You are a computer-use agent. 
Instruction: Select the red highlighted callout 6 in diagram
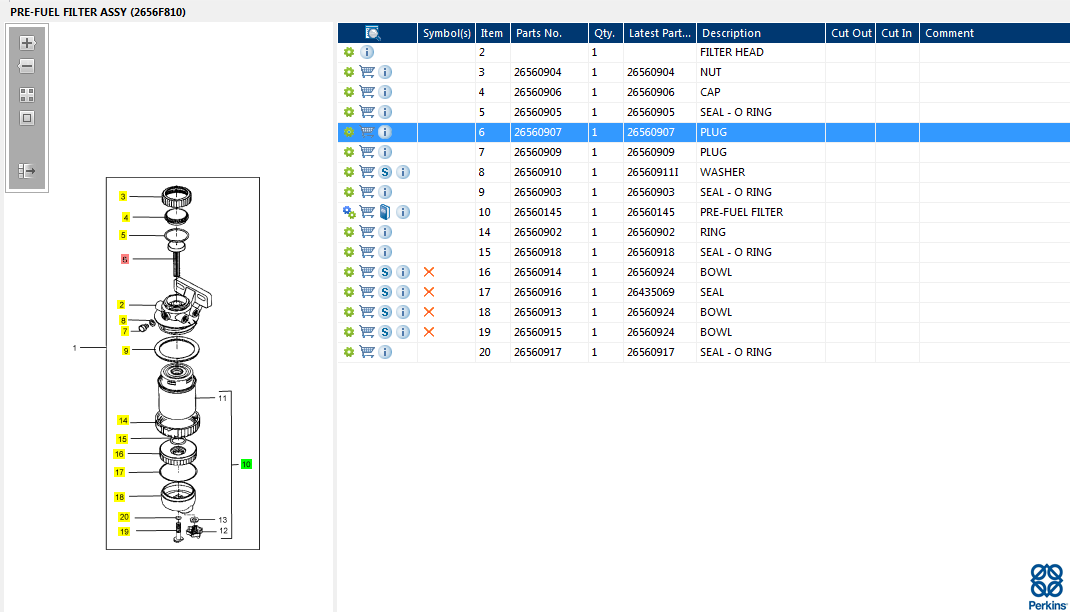[x=125, y=259]
